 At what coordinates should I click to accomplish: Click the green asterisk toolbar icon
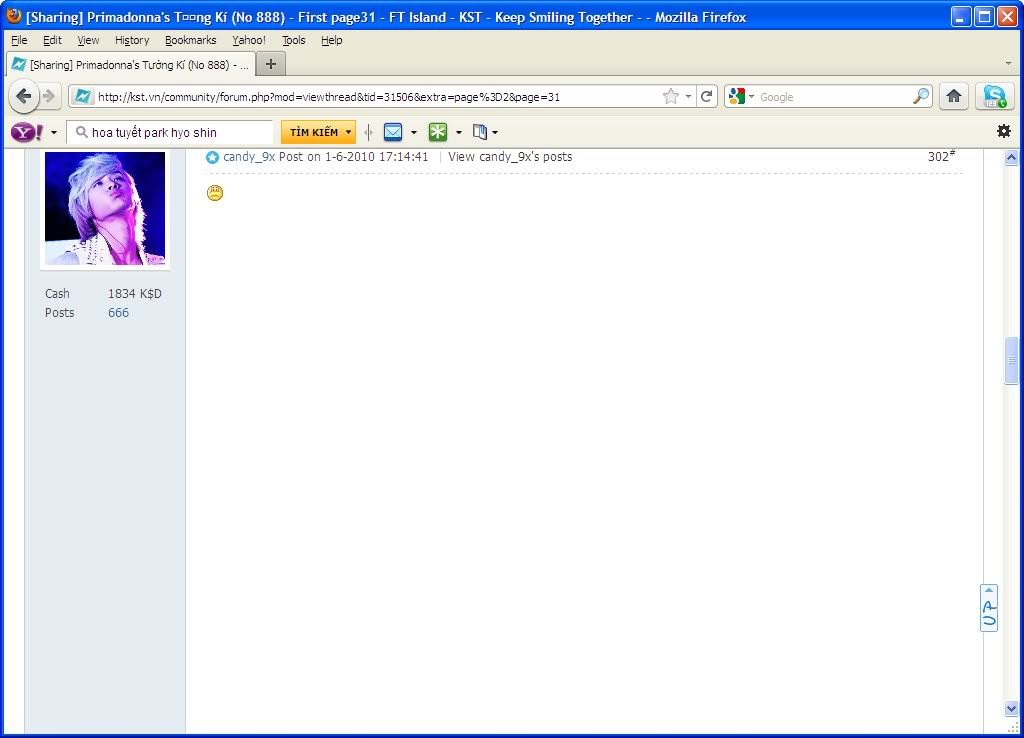coord(438,132)
